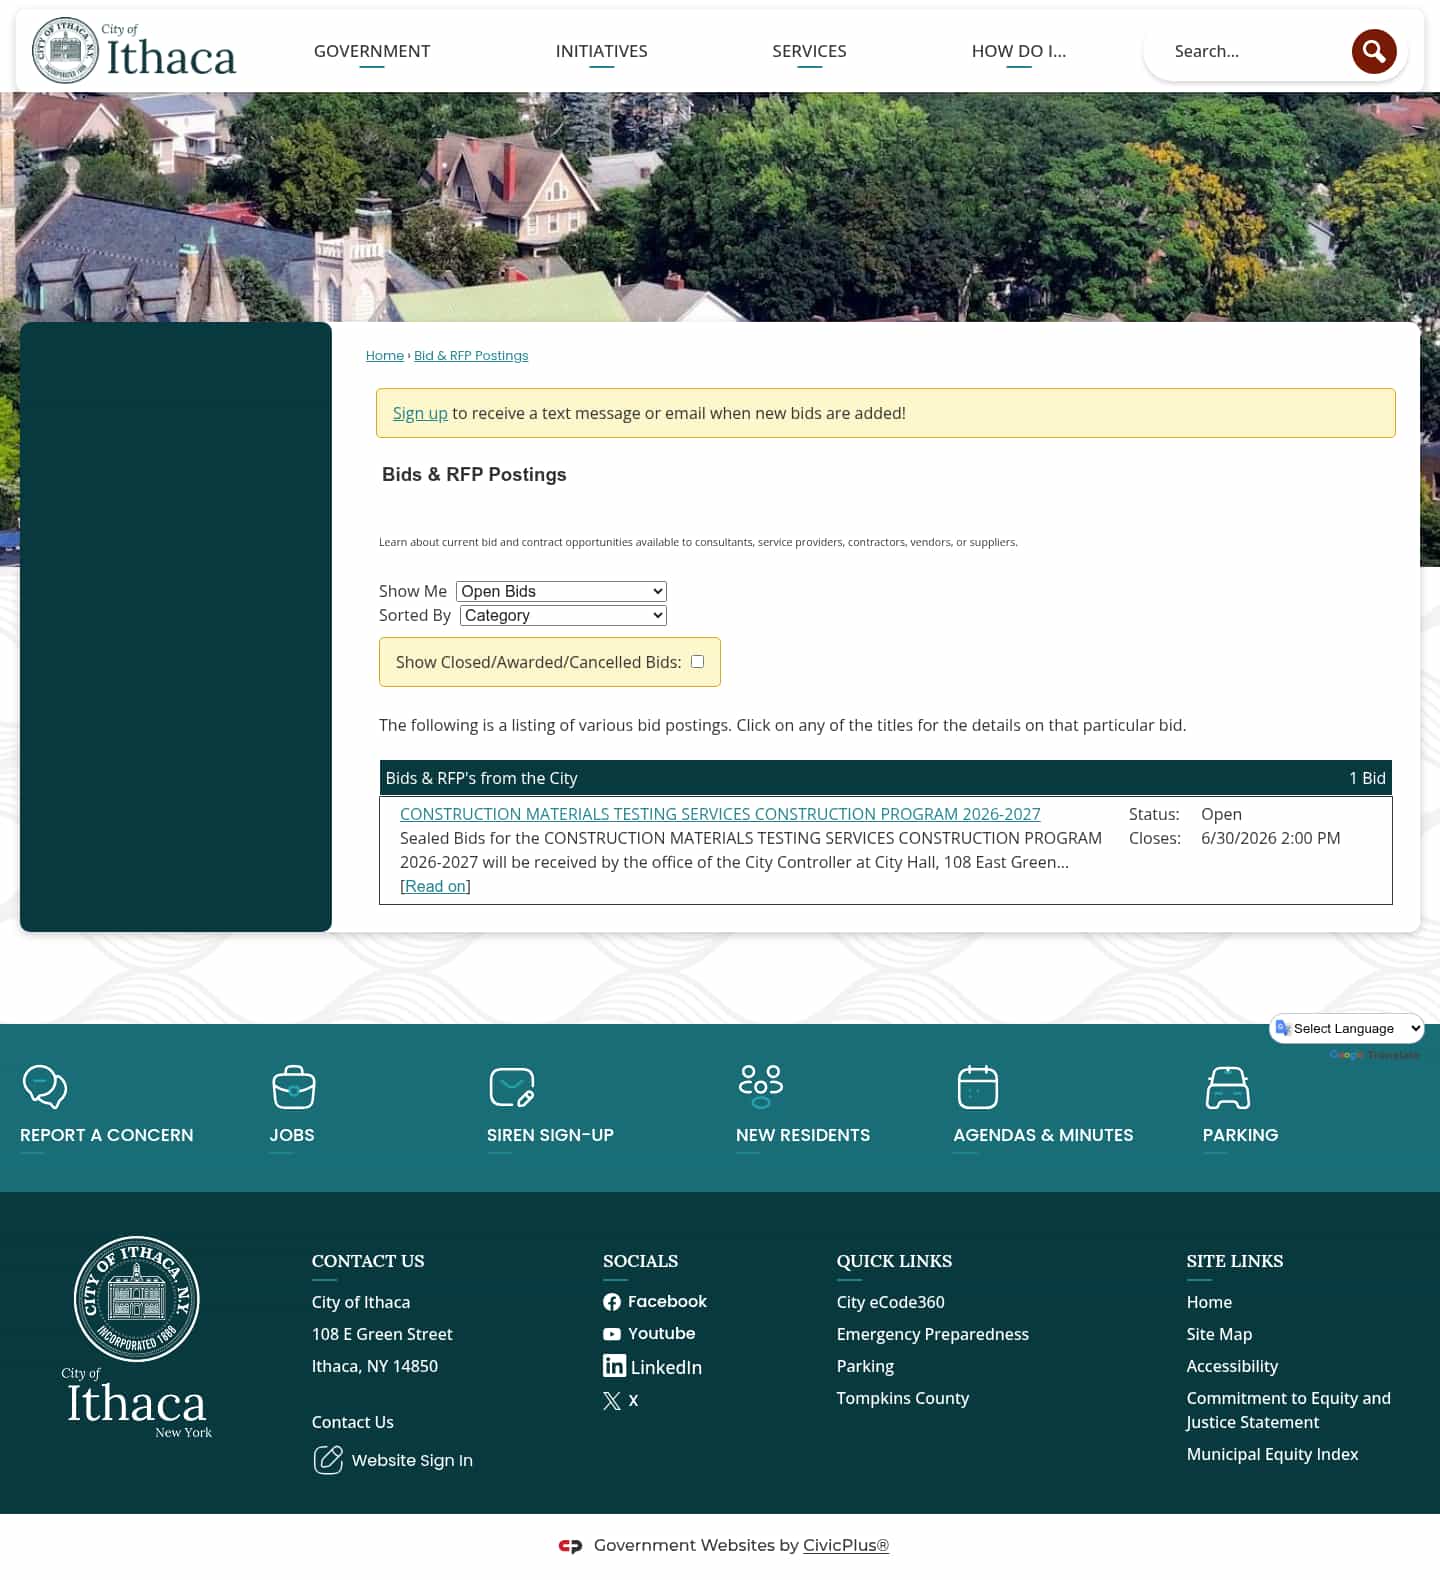The height and width of the screenshot is (1580, 1440).
Task: Click the Parking quick action label
Action: pos(1240,1135)
